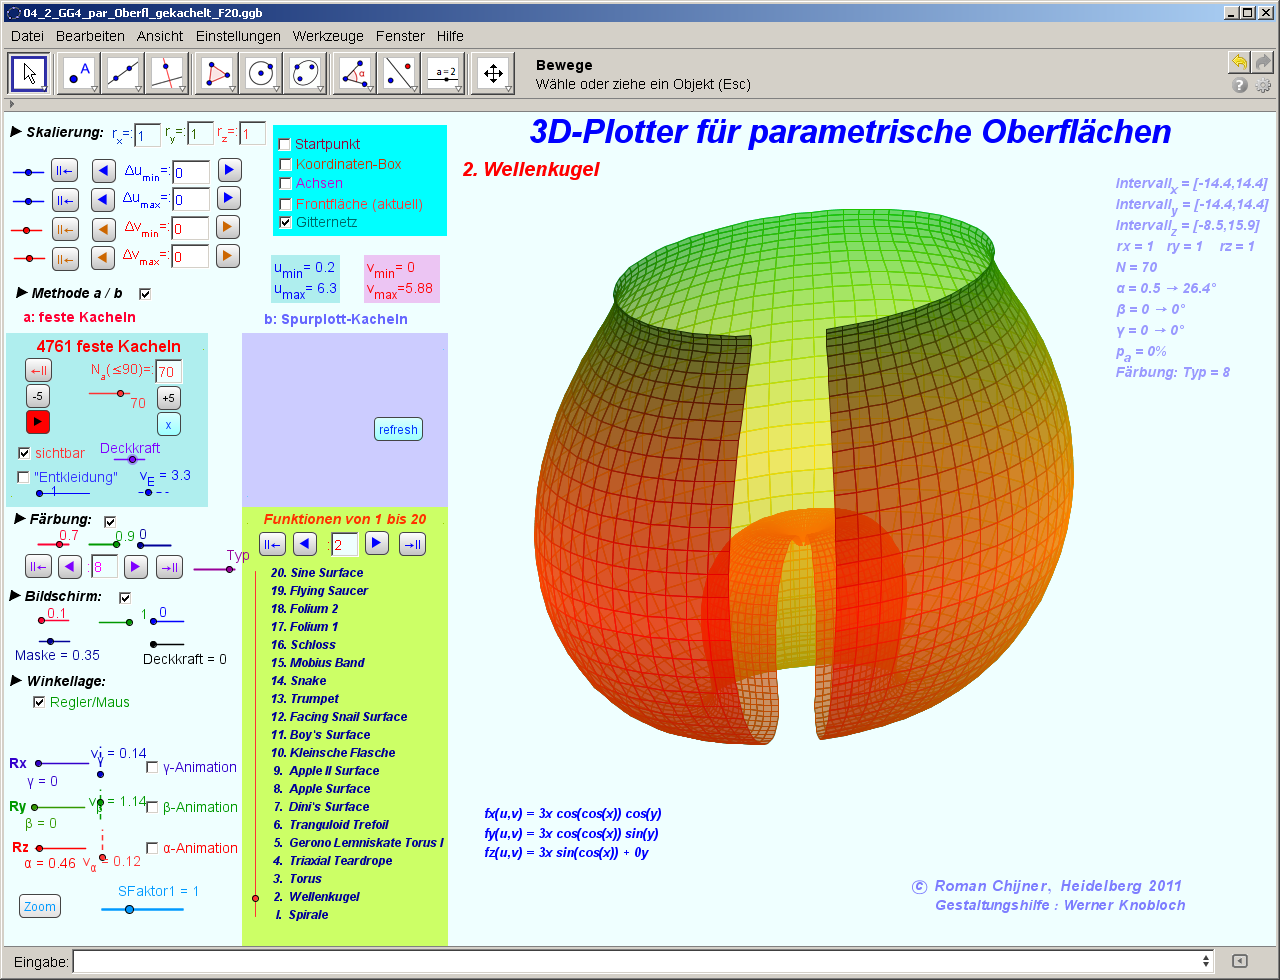Select the Line through two points tool

123,74
